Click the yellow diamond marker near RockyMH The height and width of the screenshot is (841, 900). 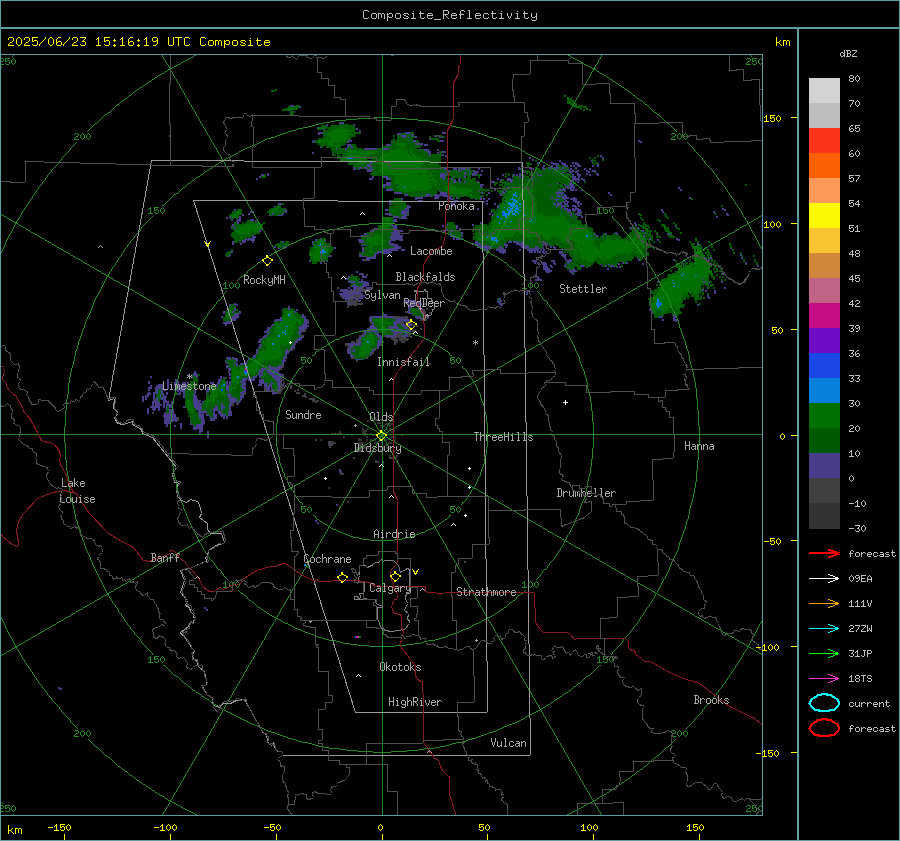click(267, 261)
